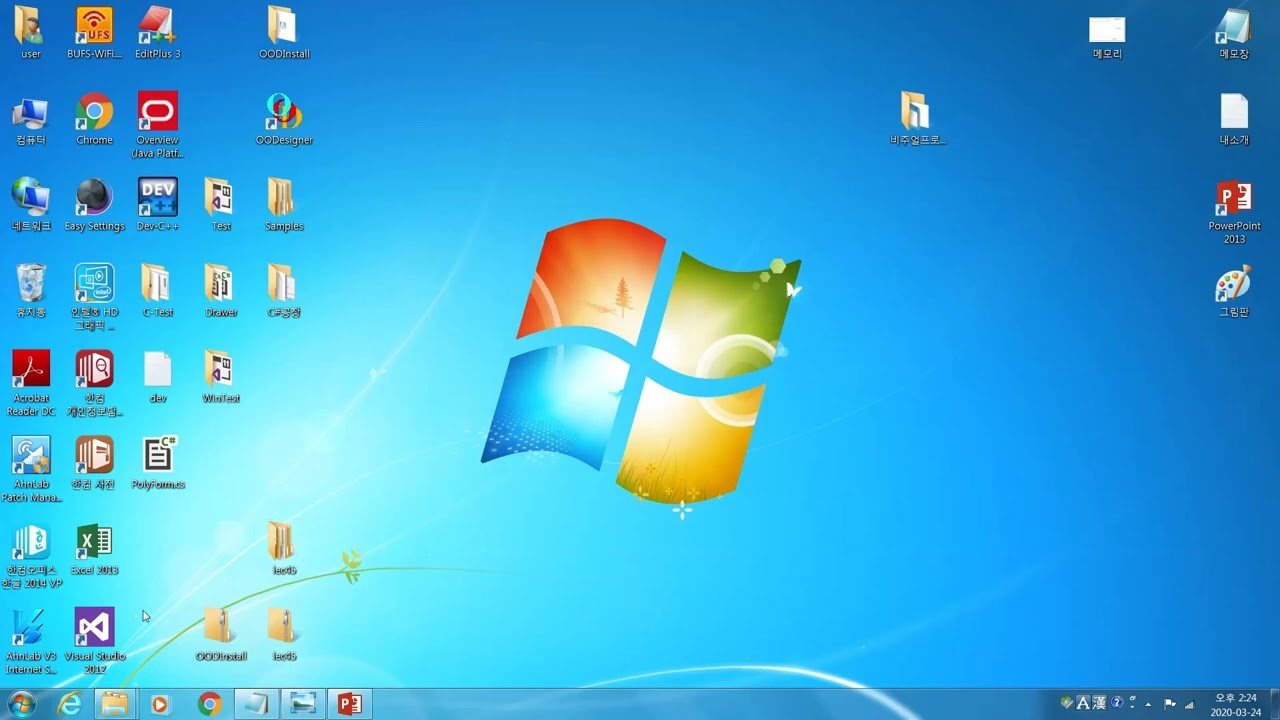
Task: Toggle the IME 'A' input mode
Action: tap(1083, 703)
